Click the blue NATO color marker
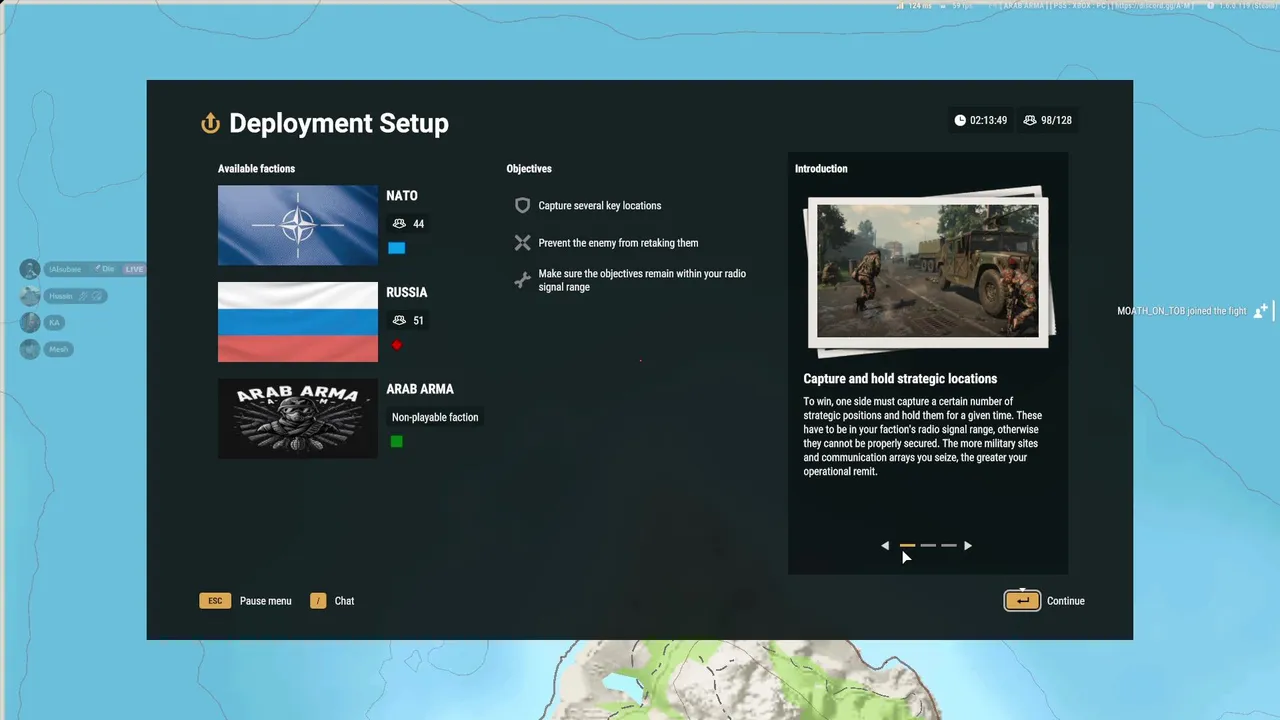This screenshot has height=720, width=1280. tap(397, 248)
